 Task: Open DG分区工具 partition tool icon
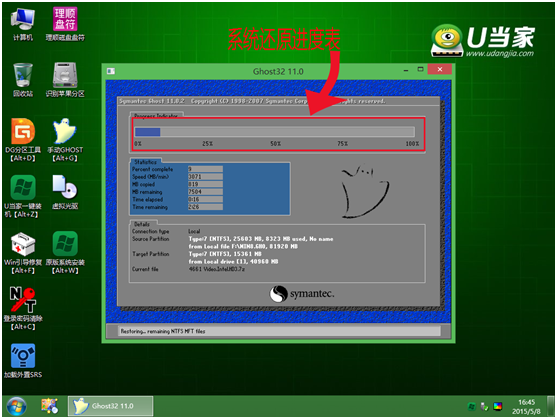point(23,140)
